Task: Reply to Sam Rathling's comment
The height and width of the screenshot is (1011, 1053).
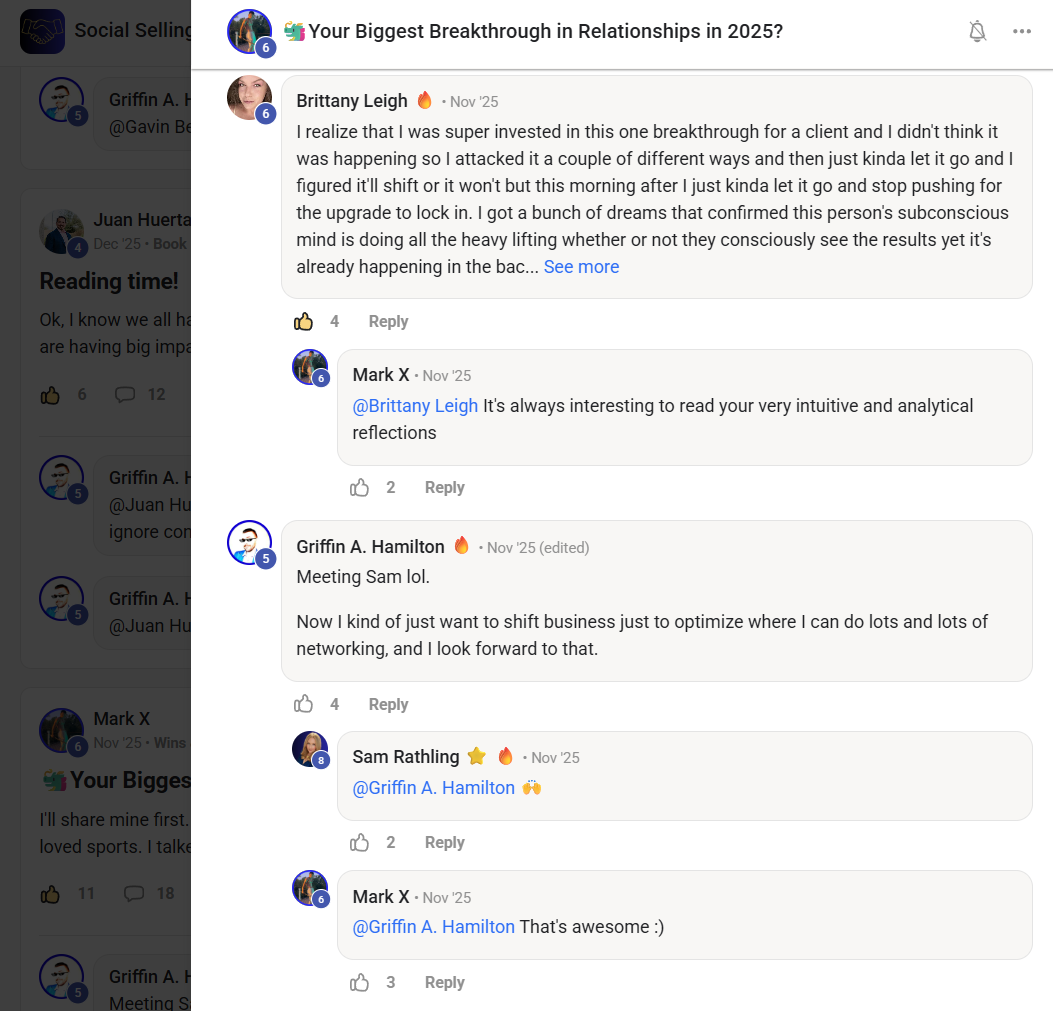Action: [444, 843]
